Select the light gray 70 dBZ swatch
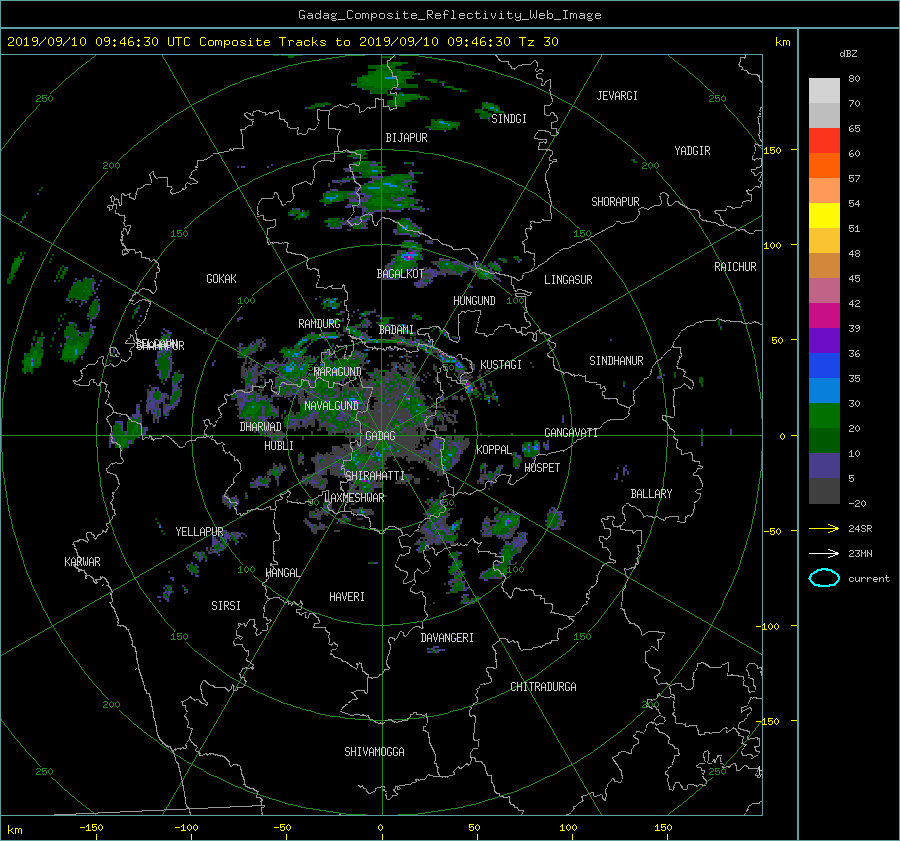Viewport: 900px width, 841px height. click(x=824, y=91)
